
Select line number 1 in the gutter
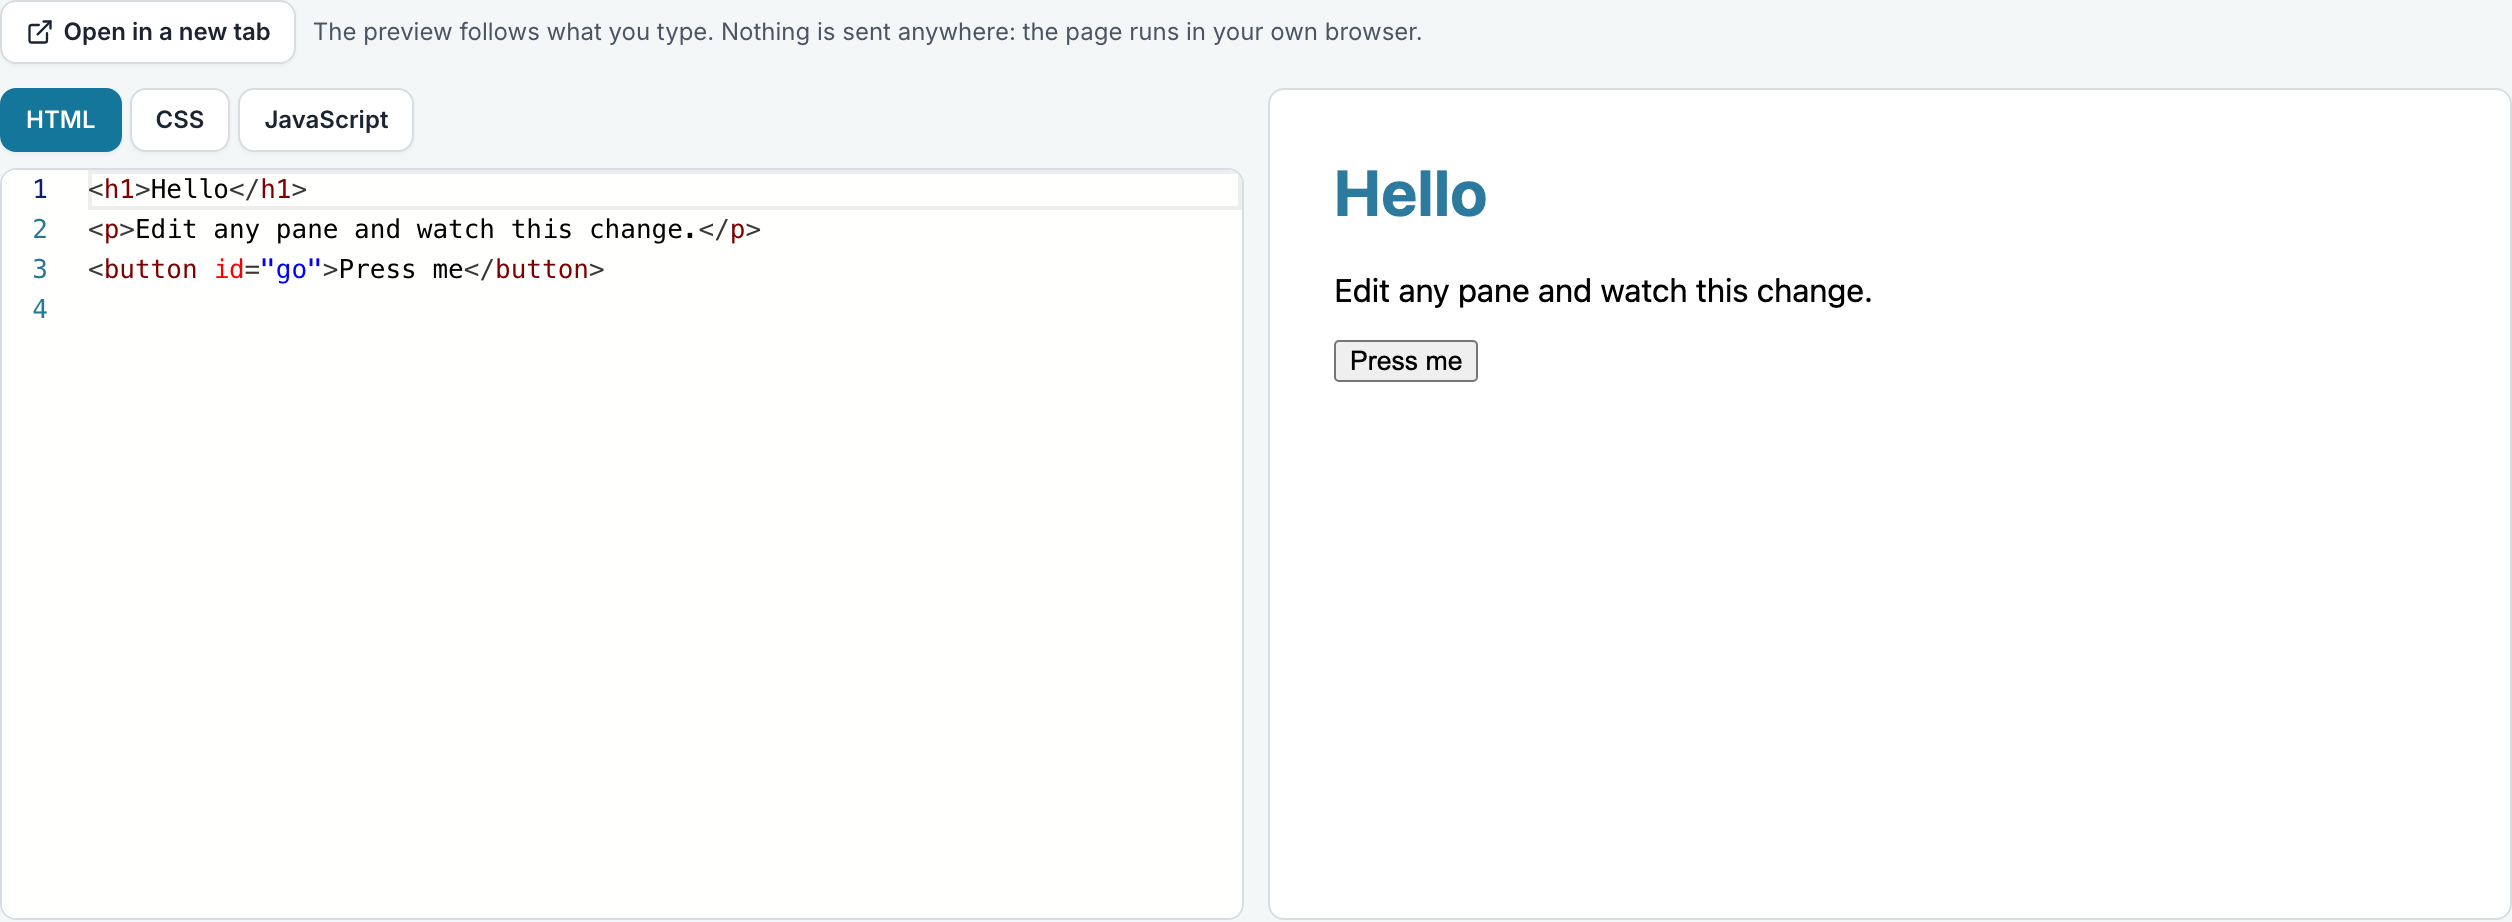(40, 189)
